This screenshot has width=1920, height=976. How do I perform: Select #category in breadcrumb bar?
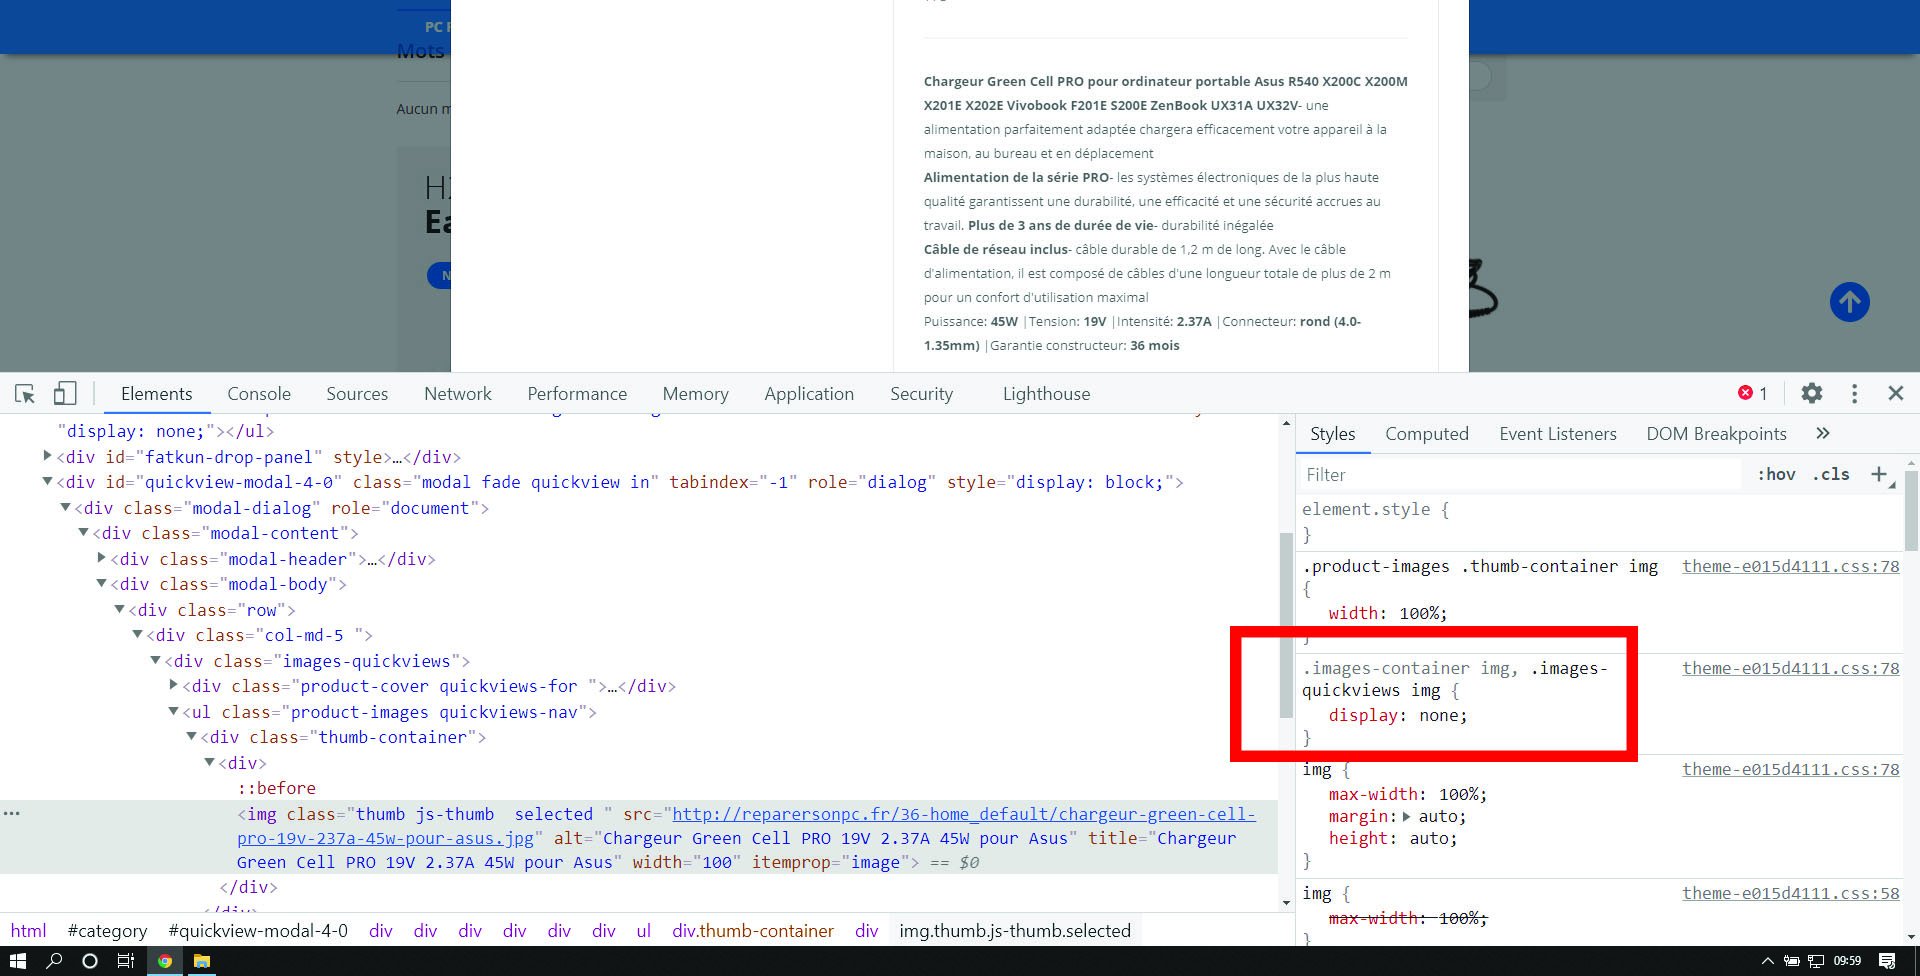pyautogui.click(x=107, y=931)
